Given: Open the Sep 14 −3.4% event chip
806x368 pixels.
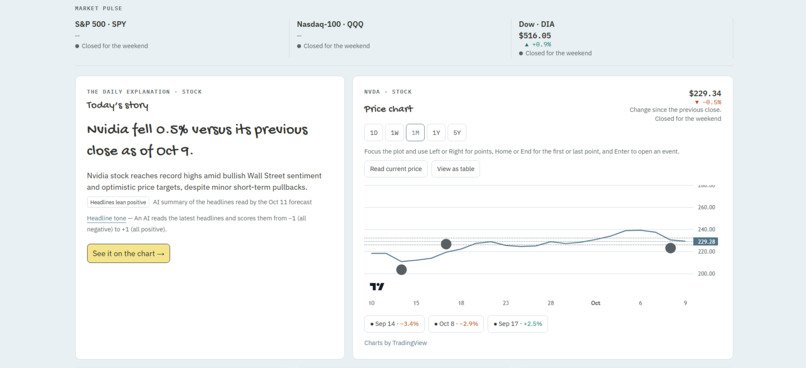Looking at the screenshot, I should click(394, 324).
